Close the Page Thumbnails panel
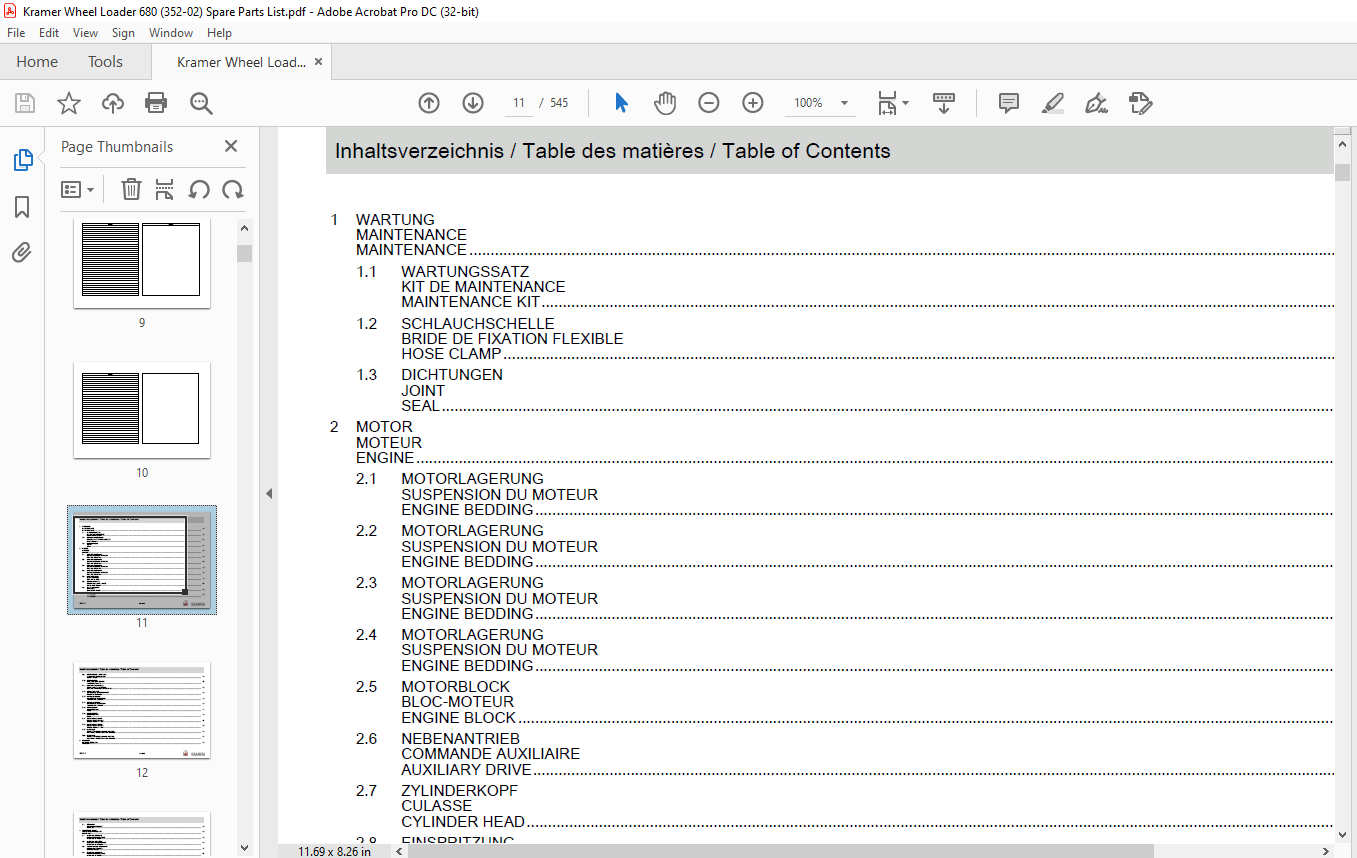This screenshot has width=1357, height=858. (231, 146)
